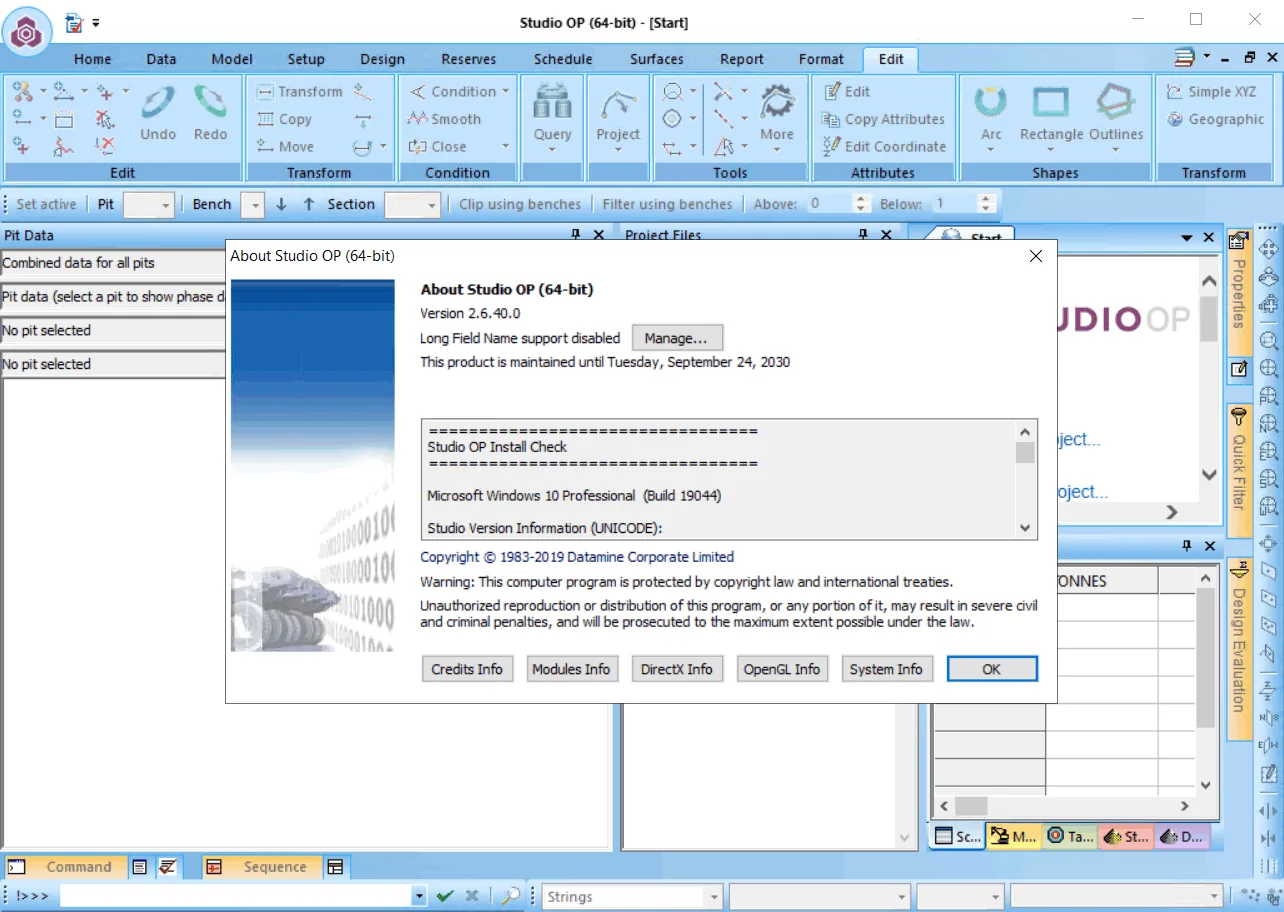Open Credits Info
Viewport: 1284px width, 912px height.
[467, 669]
